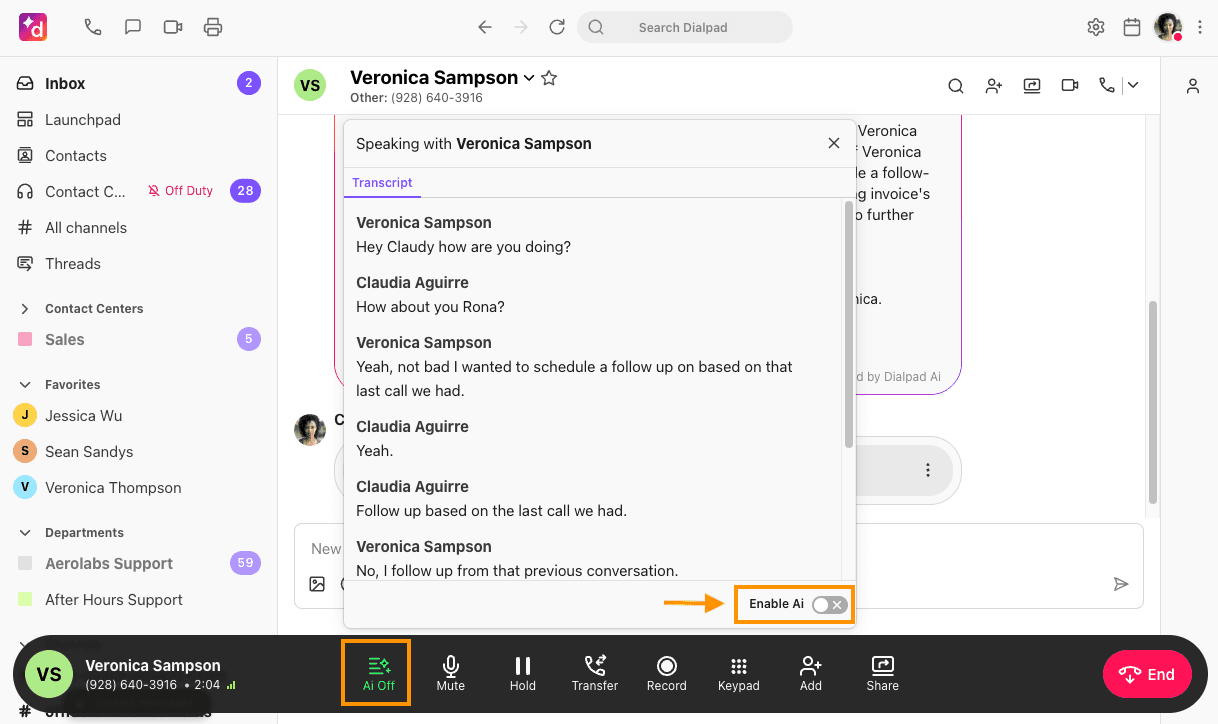Image resolution: width=1218 pixels, height=724 pixels.
Task: Enable Ai using the toggle switch
Action: click(829, 604)
